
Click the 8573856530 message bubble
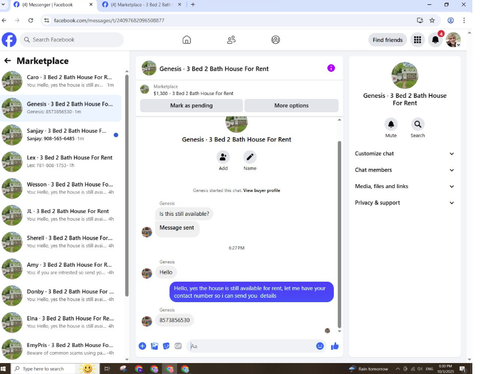[x=175, y=320]
